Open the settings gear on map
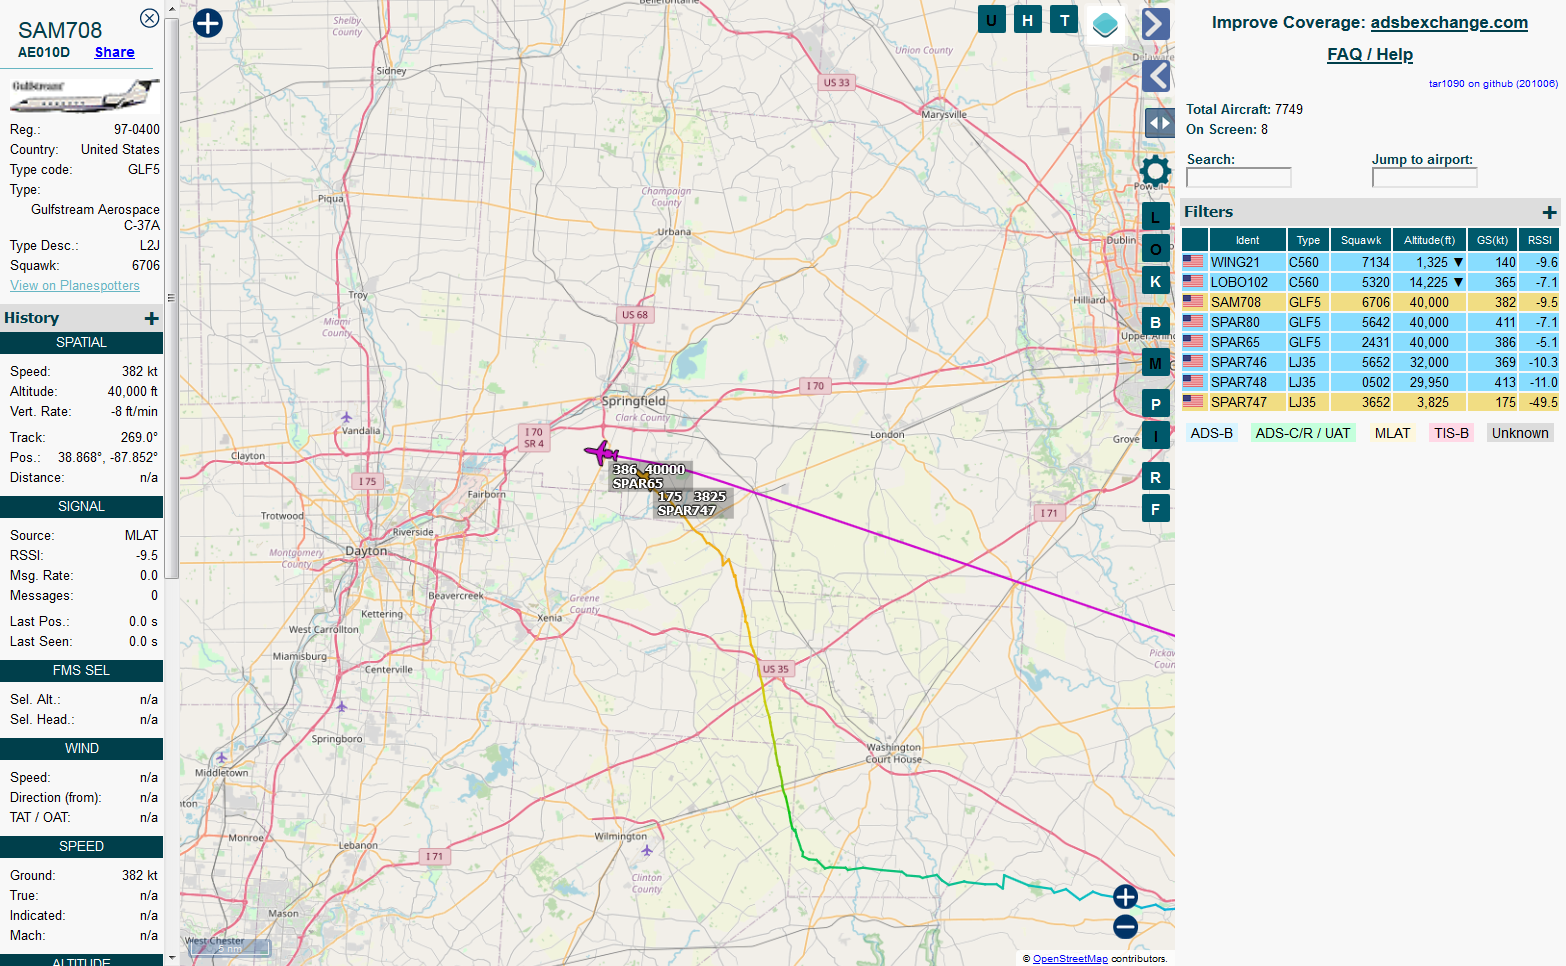The height and width of the screenshot is (966, 1566). (x=1155, y=170)
